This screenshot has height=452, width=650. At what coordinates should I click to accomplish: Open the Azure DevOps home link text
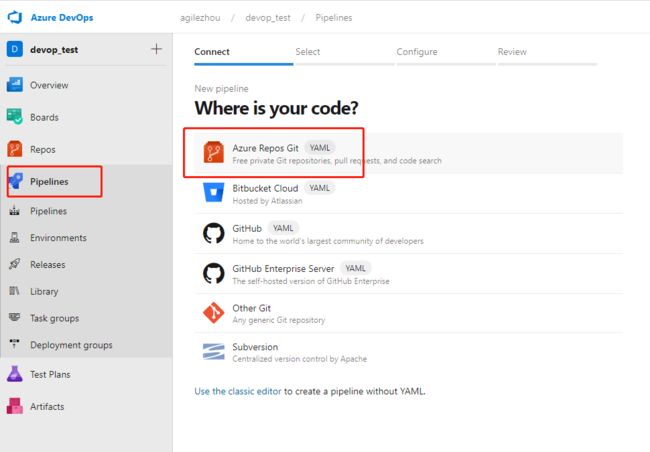(x=62, y=18)
